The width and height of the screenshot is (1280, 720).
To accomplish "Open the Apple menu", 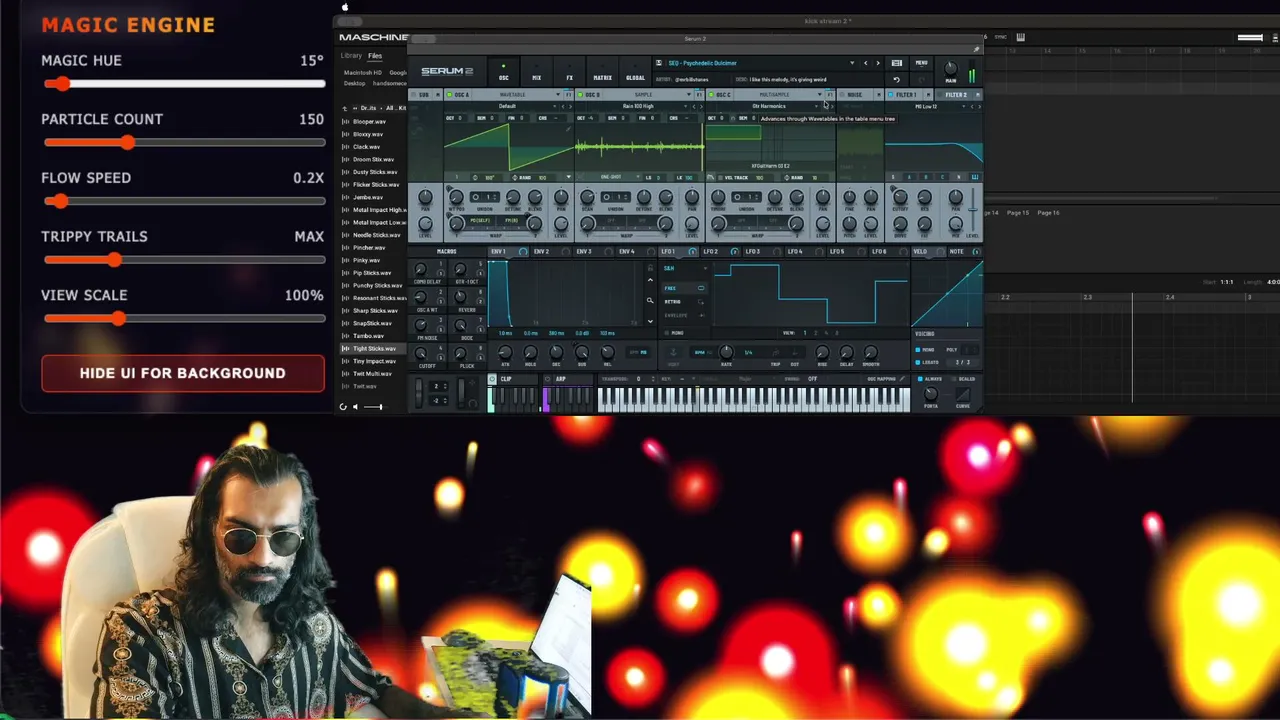I will [345, 7].
